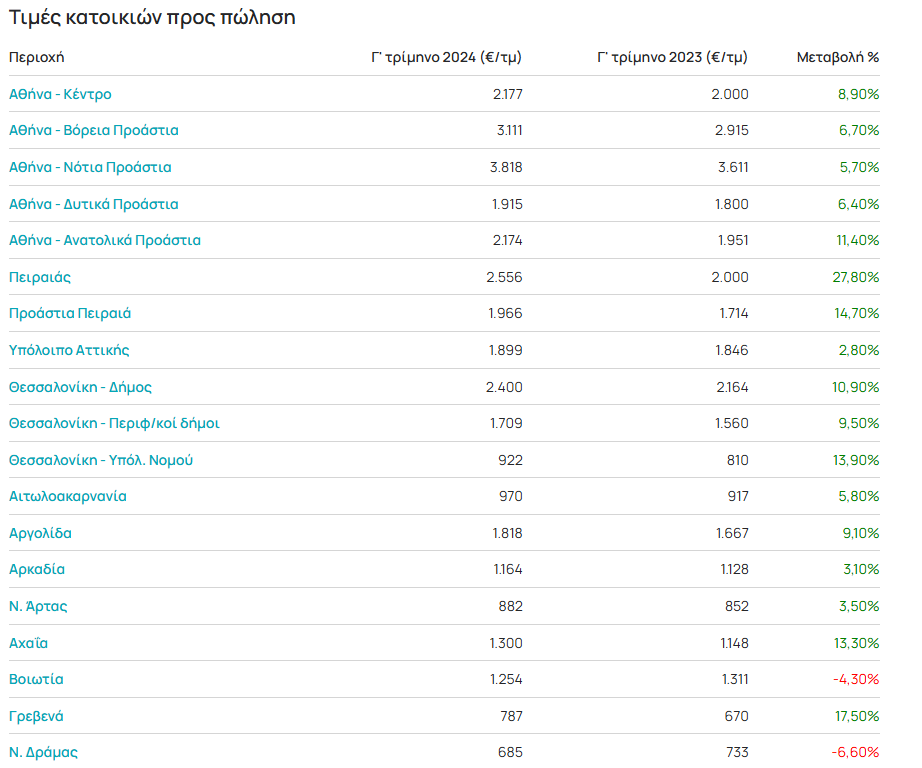The image size is (922, 768).
Task: Open the Βοιωτία region link
Action: [36, 679]
